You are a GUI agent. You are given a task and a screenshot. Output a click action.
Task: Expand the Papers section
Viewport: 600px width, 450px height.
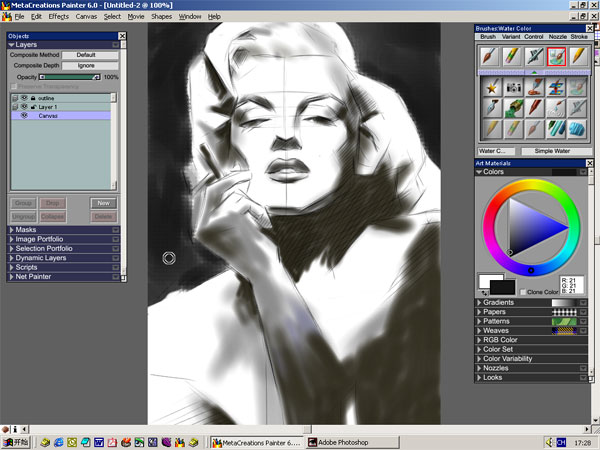pos(479,312)
